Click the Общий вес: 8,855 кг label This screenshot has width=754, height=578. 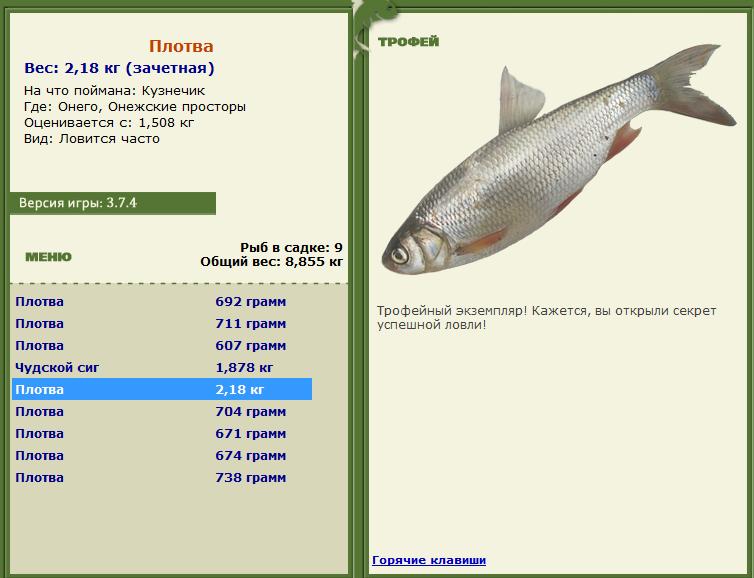[272, 262]
